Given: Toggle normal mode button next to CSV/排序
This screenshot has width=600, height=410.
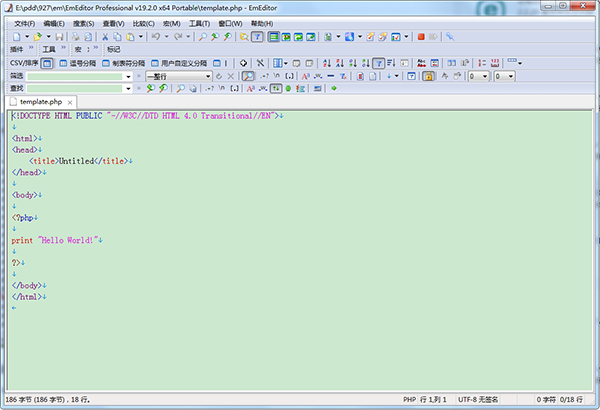Looking at the screenshot, I should click(47, 63).
